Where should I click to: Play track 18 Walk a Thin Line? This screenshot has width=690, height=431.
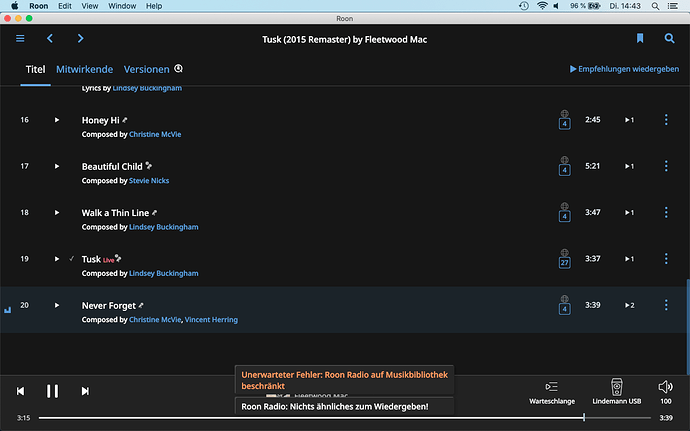[57, 213]
